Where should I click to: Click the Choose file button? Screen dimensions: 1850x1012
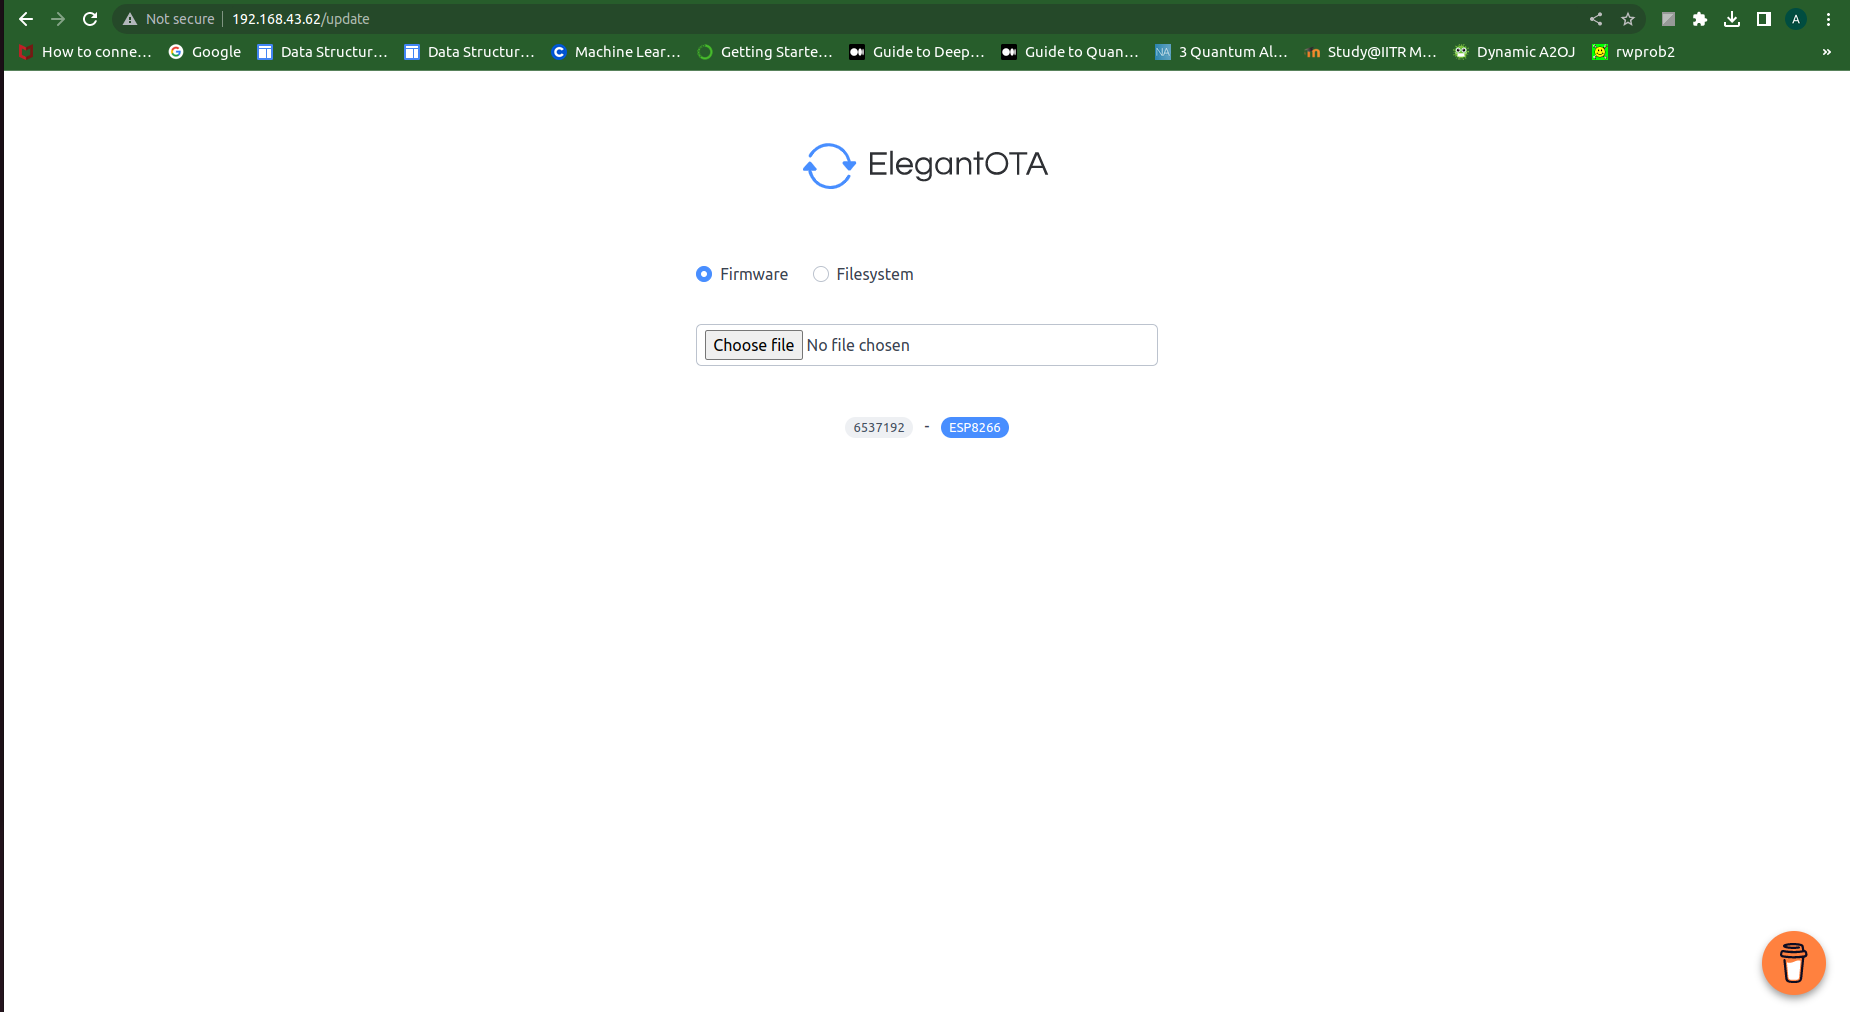tap(753, 345)
